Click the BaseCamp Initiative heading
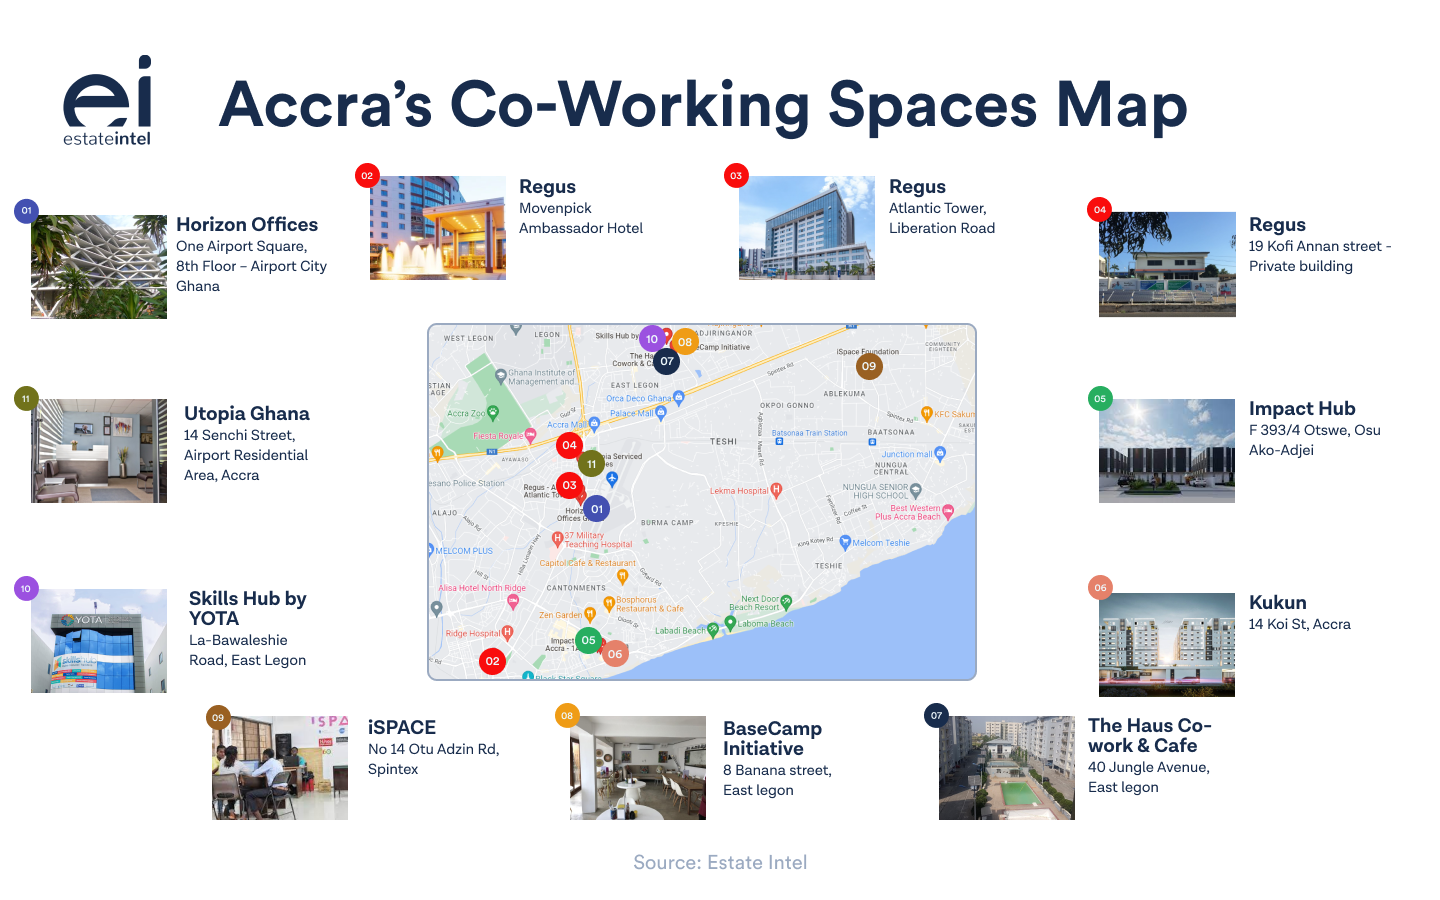This screenshot has width=1440, height=900. (x=773, y=738)
